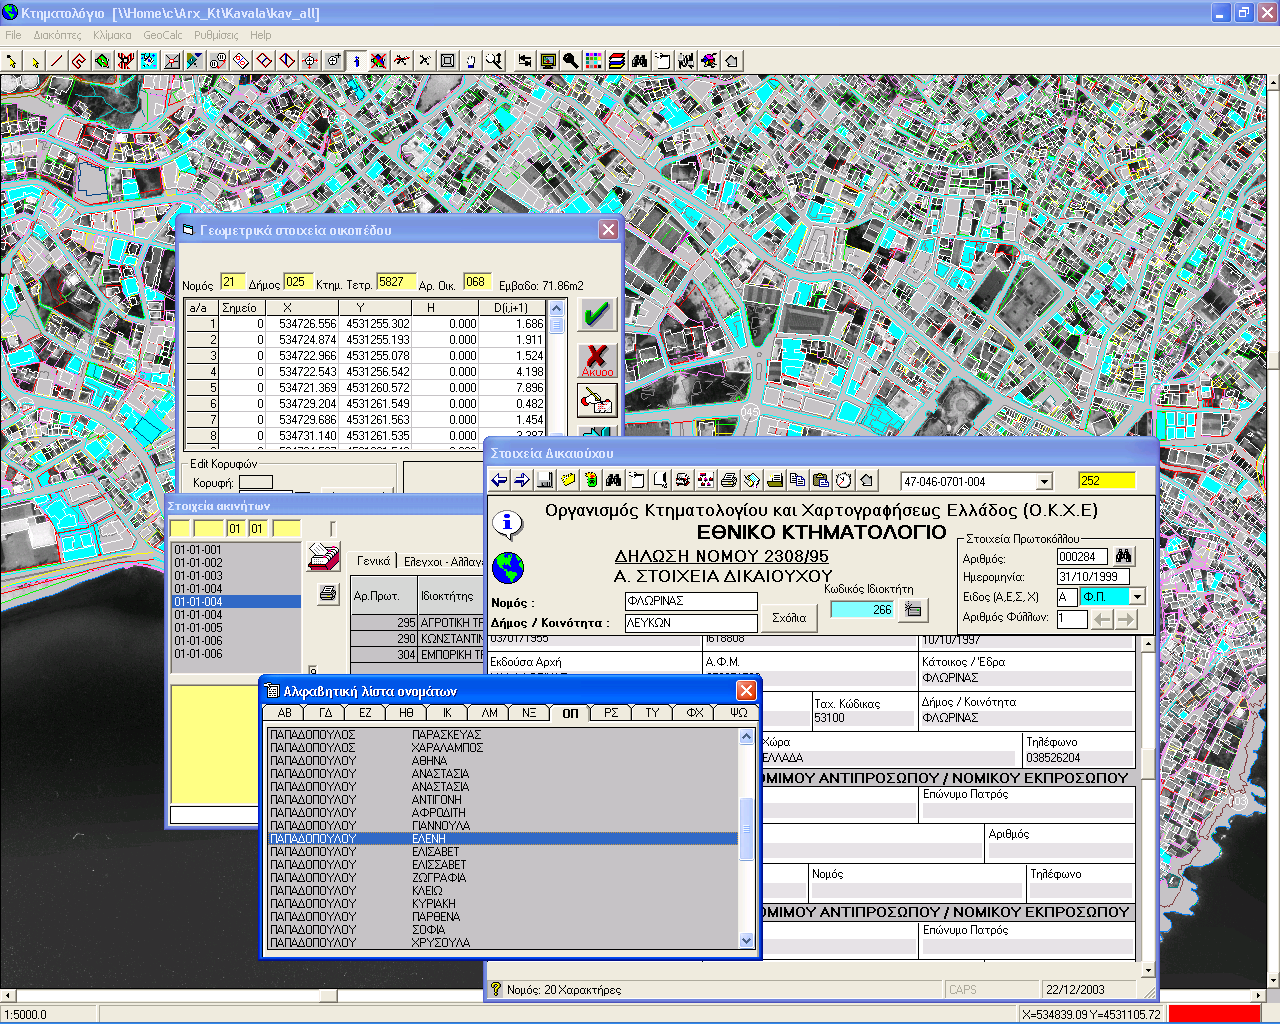Select the Γενικά tab
Viewport: 1280px width, 1024px height.
pos(373,561)
